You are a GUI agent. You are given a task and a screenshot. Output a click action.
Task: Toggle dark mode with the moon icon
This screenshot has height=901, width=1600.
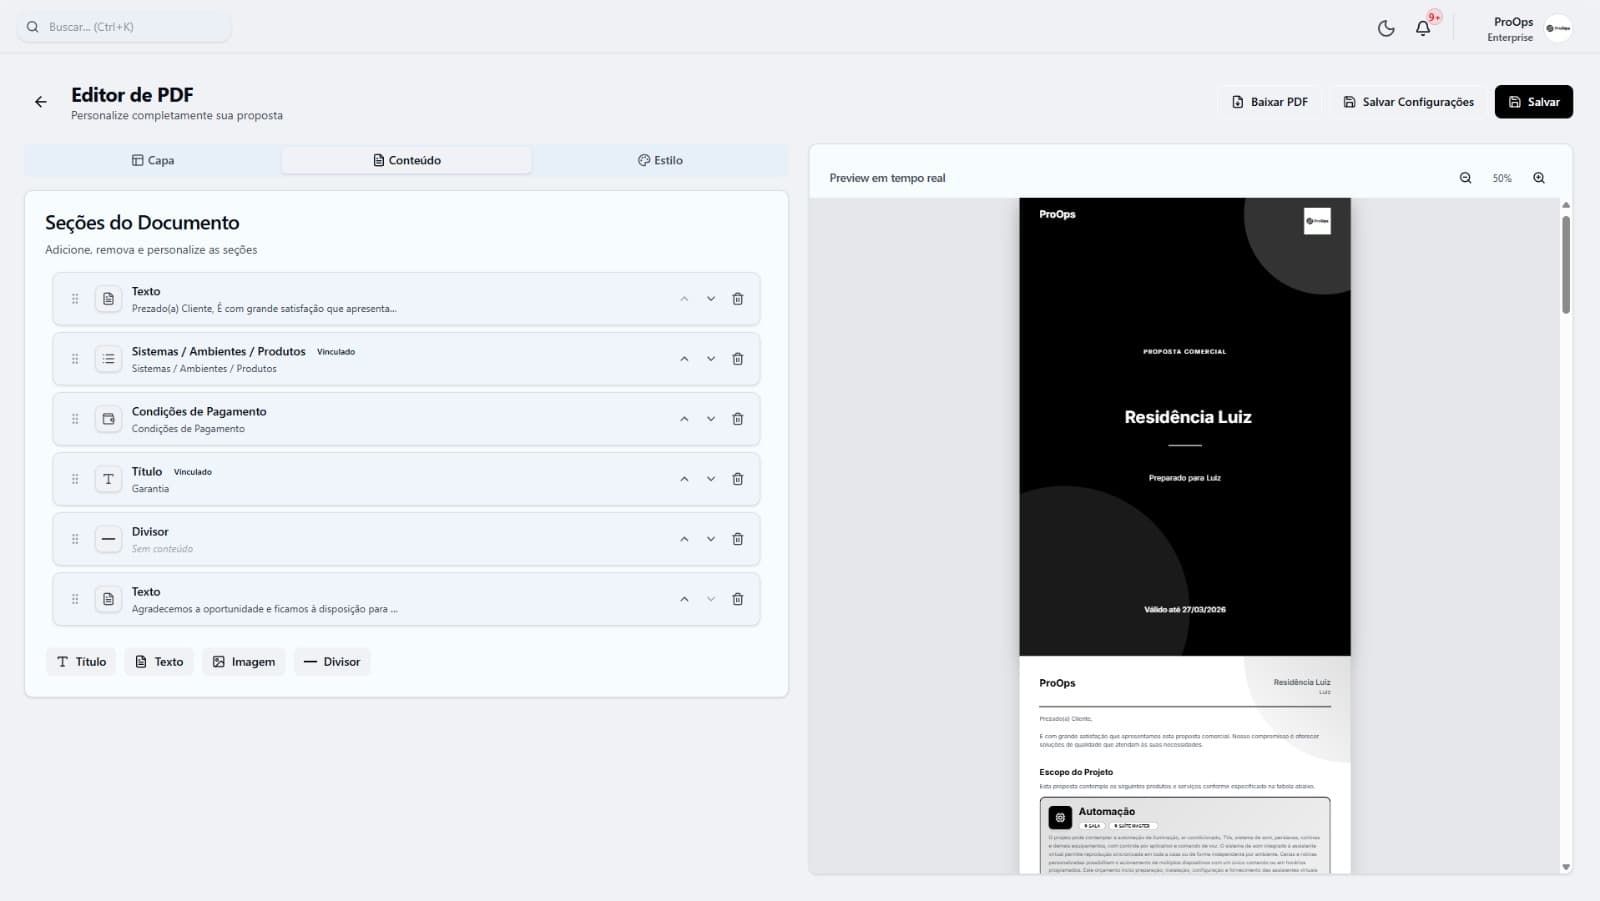(x=1386, y=28)
